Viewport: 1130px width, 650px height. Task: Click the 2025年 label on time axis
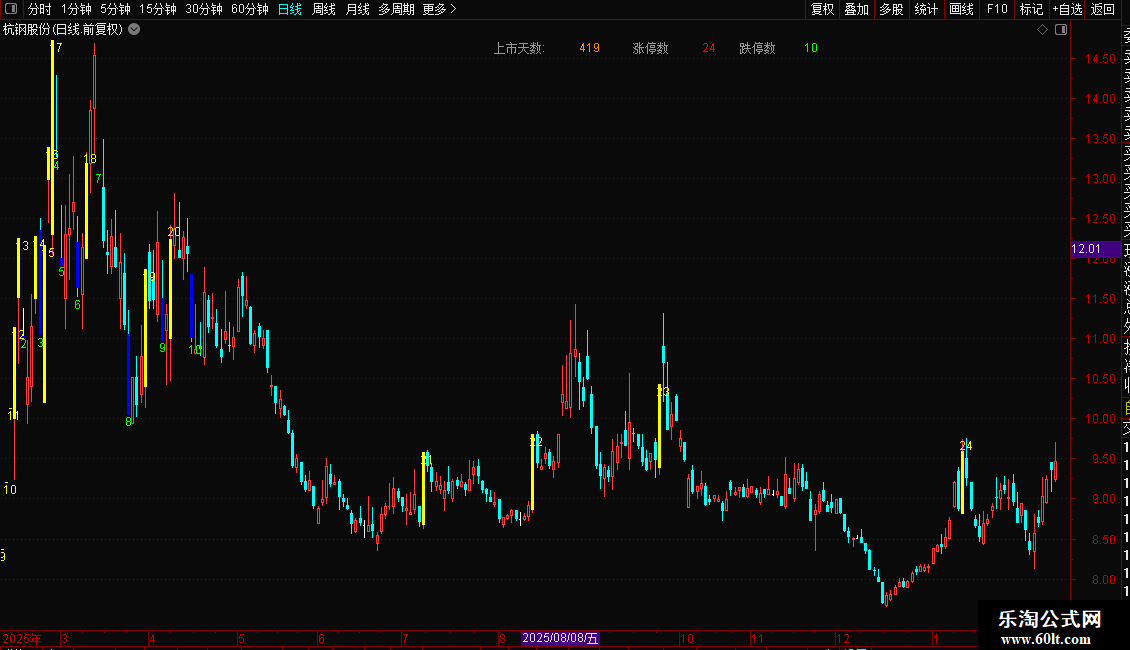point(22,638)
